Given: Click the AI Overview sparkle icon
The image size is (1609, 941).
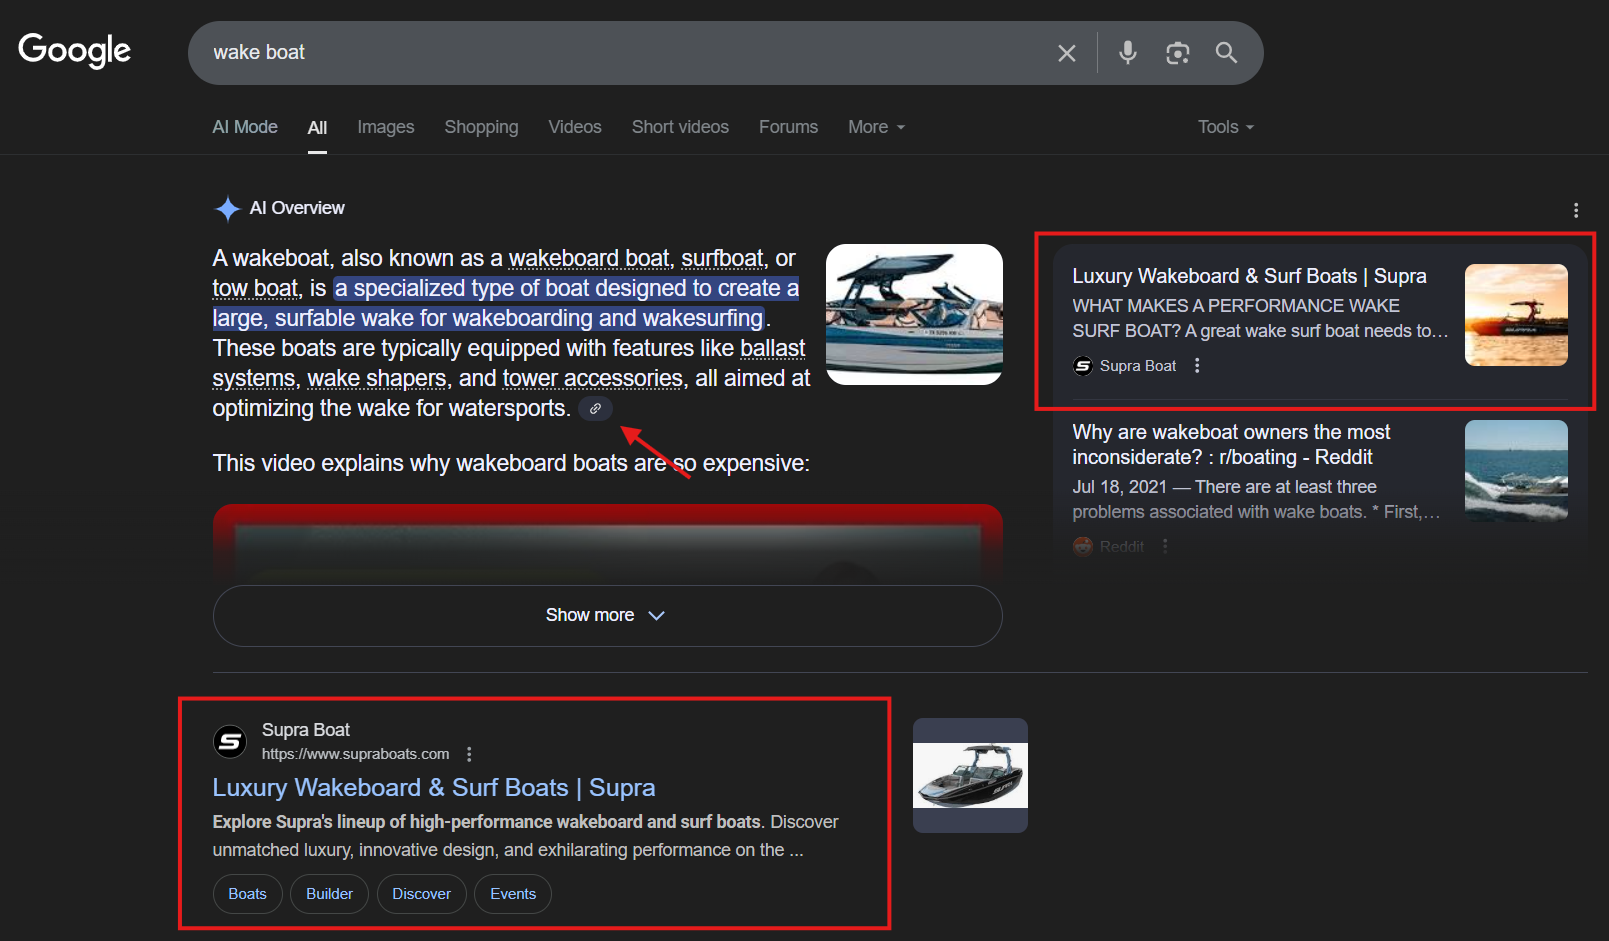Looking at the screenshot, I should click(x=228, y=208).
